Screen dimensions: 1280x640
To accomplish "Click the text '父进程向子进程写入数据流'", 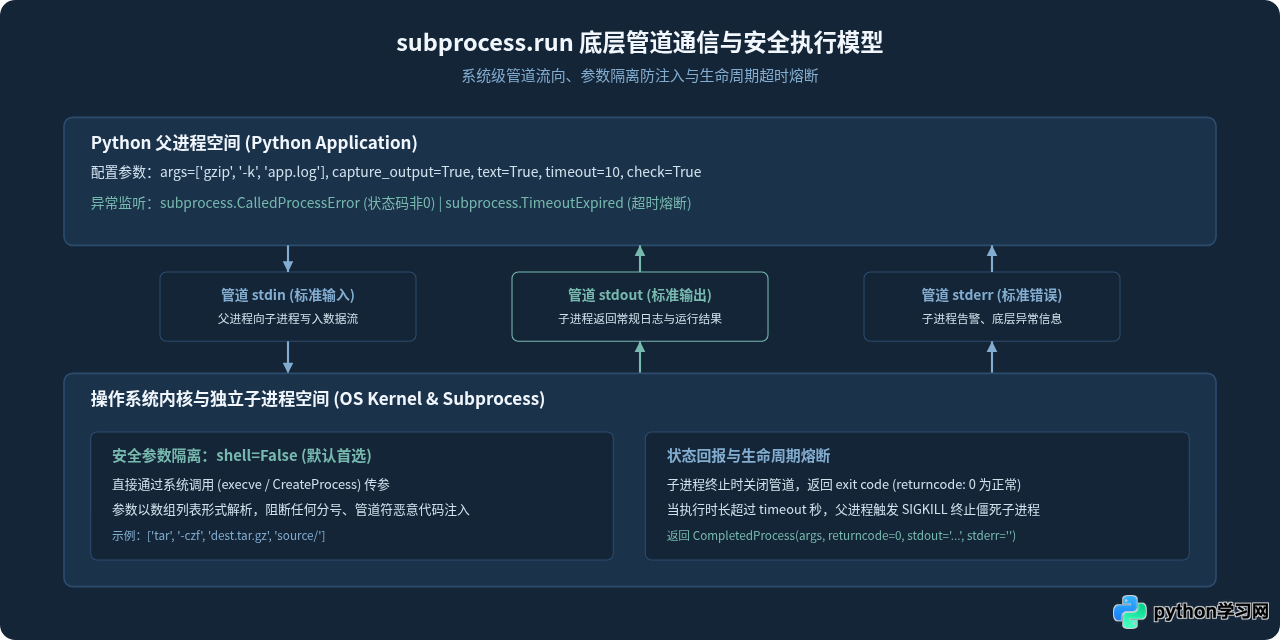I will 288,319.
